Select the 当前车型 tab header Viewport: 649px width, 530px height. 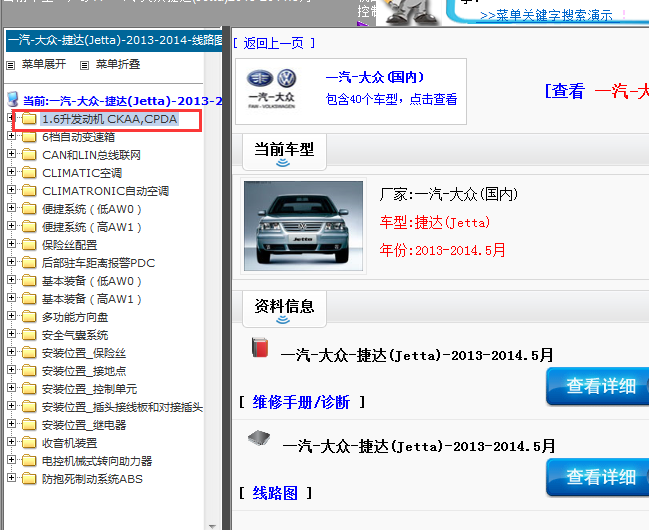pyautogui.click(x=284, y=152)
